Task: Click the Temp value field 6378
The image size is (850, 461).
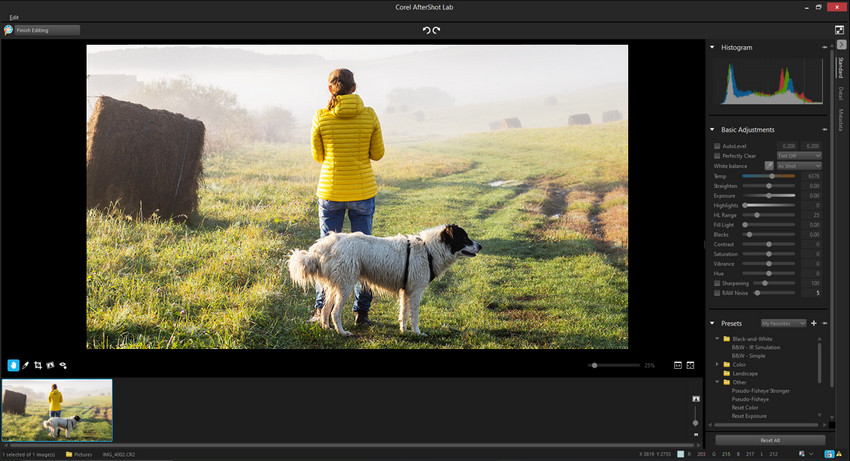Action: pos(811,176)
